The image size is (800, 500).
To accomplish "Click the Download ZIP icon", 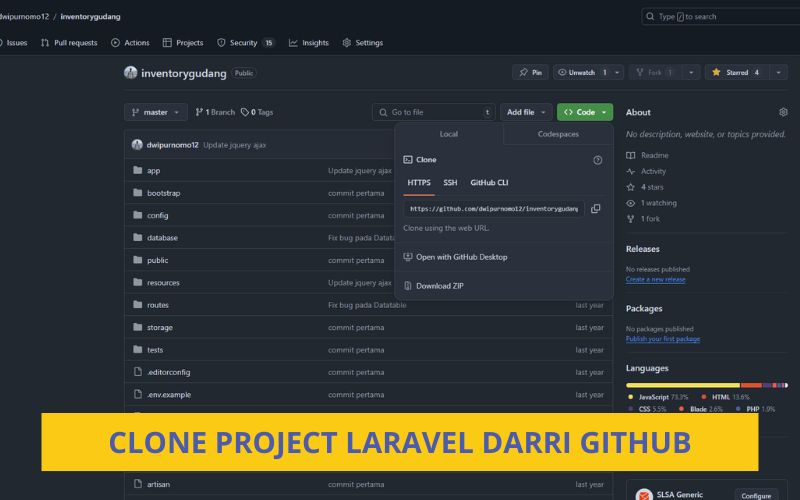I will 408,286.
